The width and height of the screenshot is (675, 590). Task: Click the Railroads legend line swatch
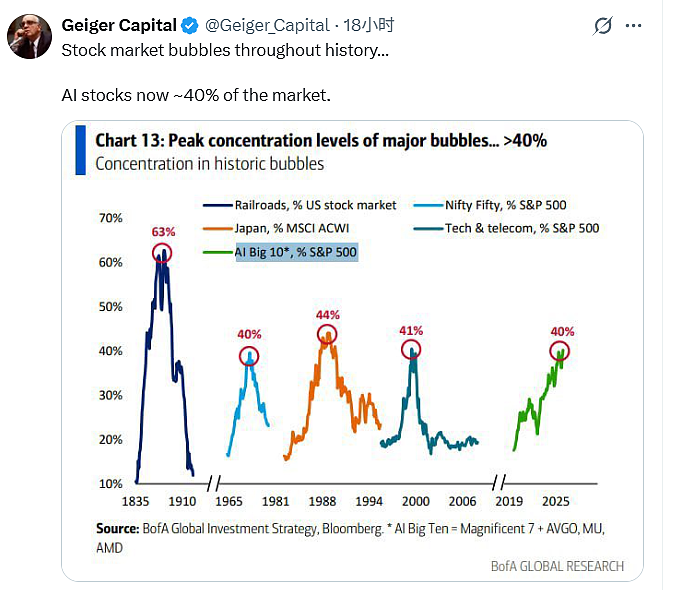(x=218, y=206)
